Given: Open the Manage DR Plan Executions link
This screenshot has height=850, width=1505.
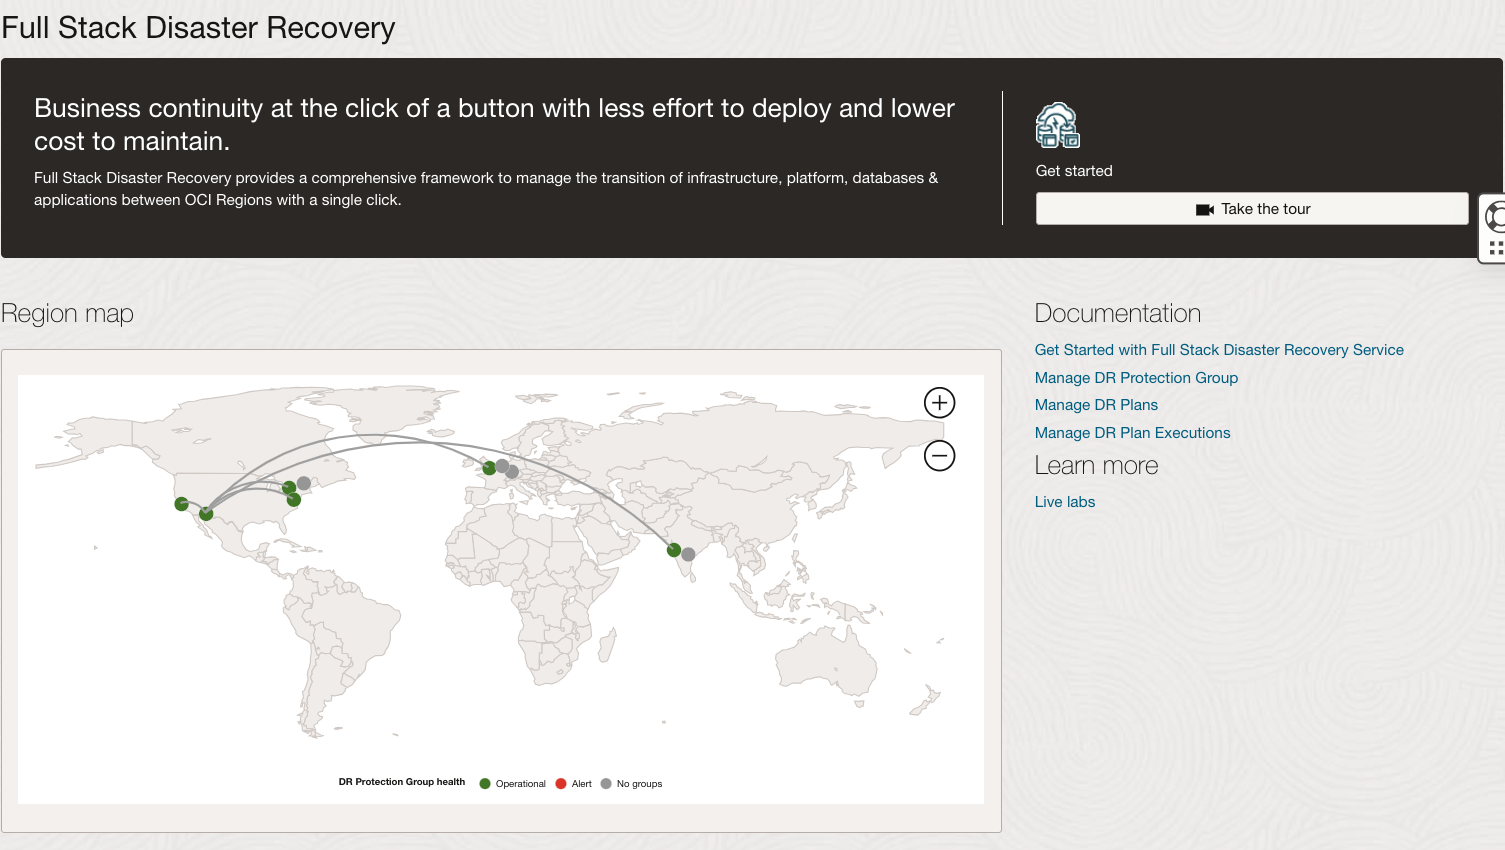Looking at the screenshot, I should tap(1132, 433).
